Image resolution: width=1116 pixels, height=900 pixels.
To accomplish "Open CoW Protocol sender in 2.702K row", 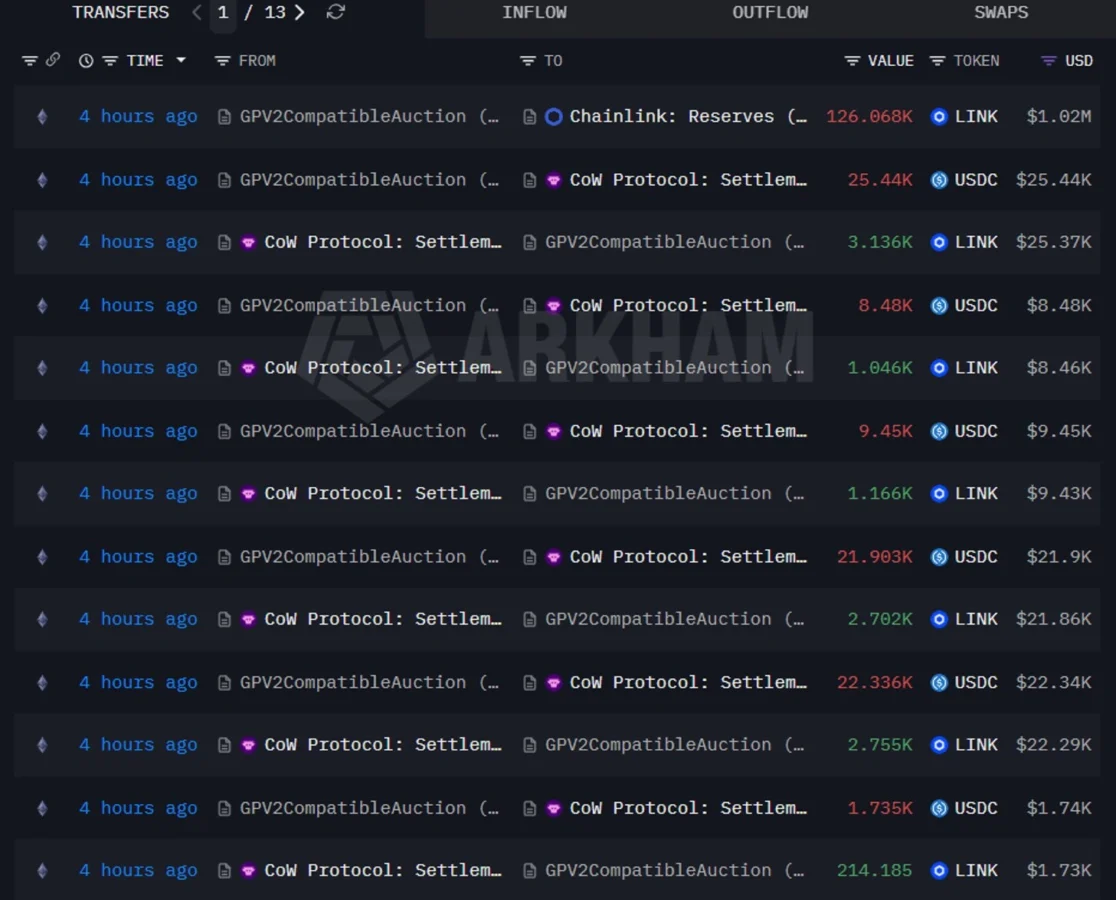I will click(x=383, y=620).
